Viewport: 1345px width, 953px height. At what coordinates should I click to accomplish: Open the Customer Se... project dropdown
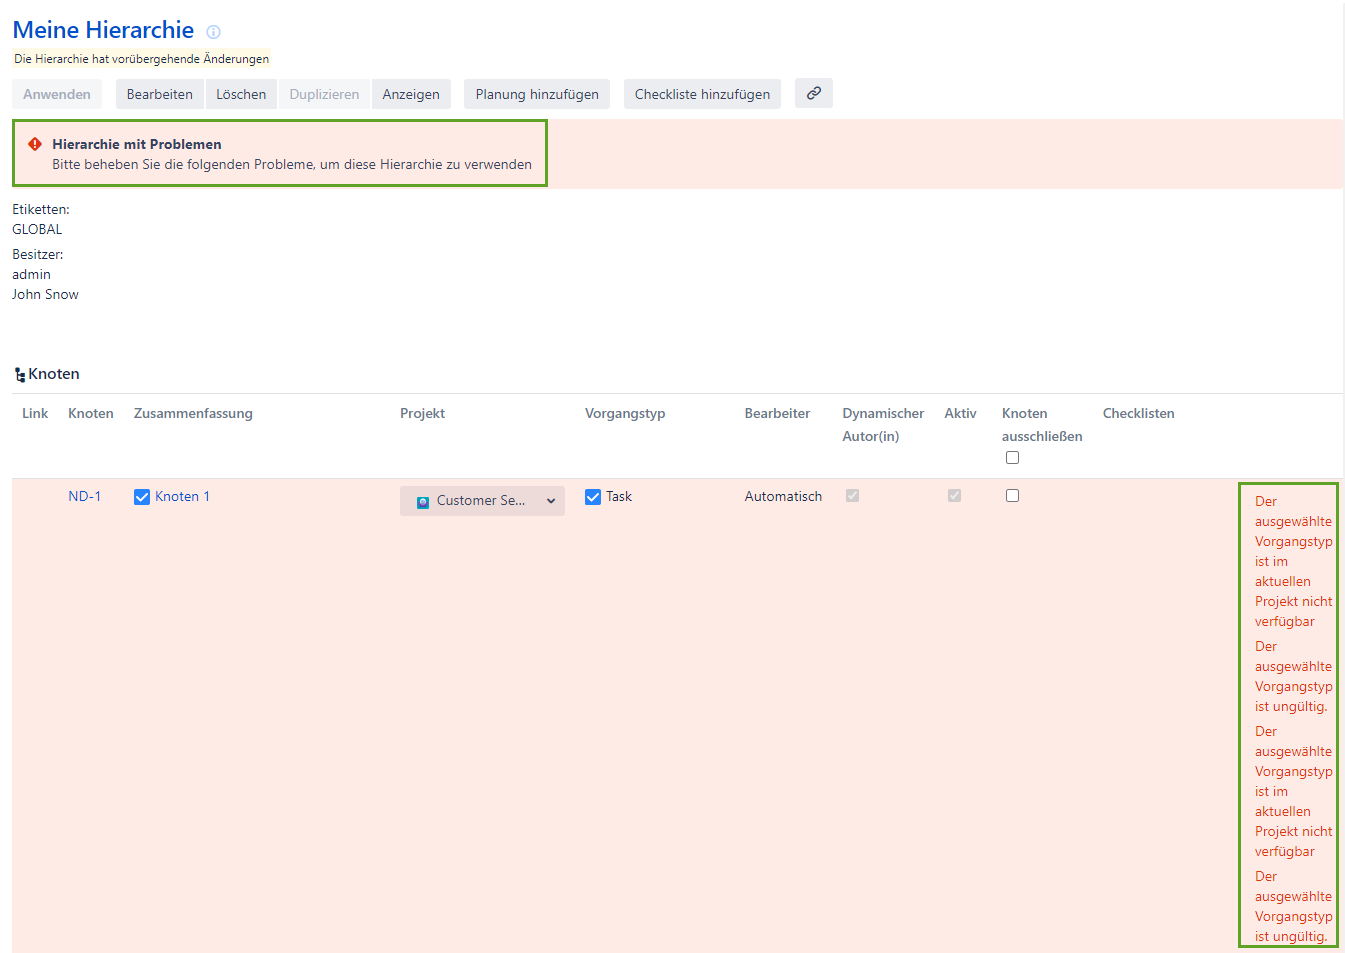(x=481, y=501)
